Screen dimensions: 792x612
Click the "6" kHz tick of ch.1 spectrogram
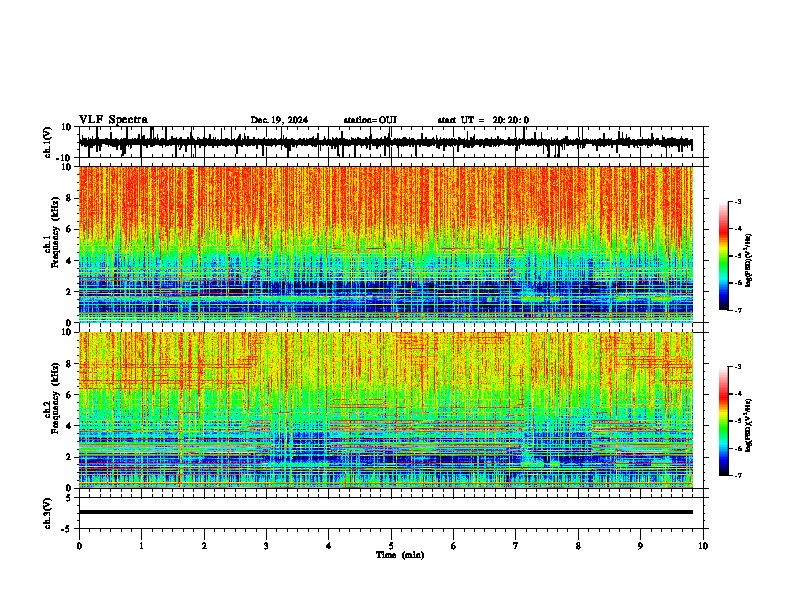click(69, 230)
